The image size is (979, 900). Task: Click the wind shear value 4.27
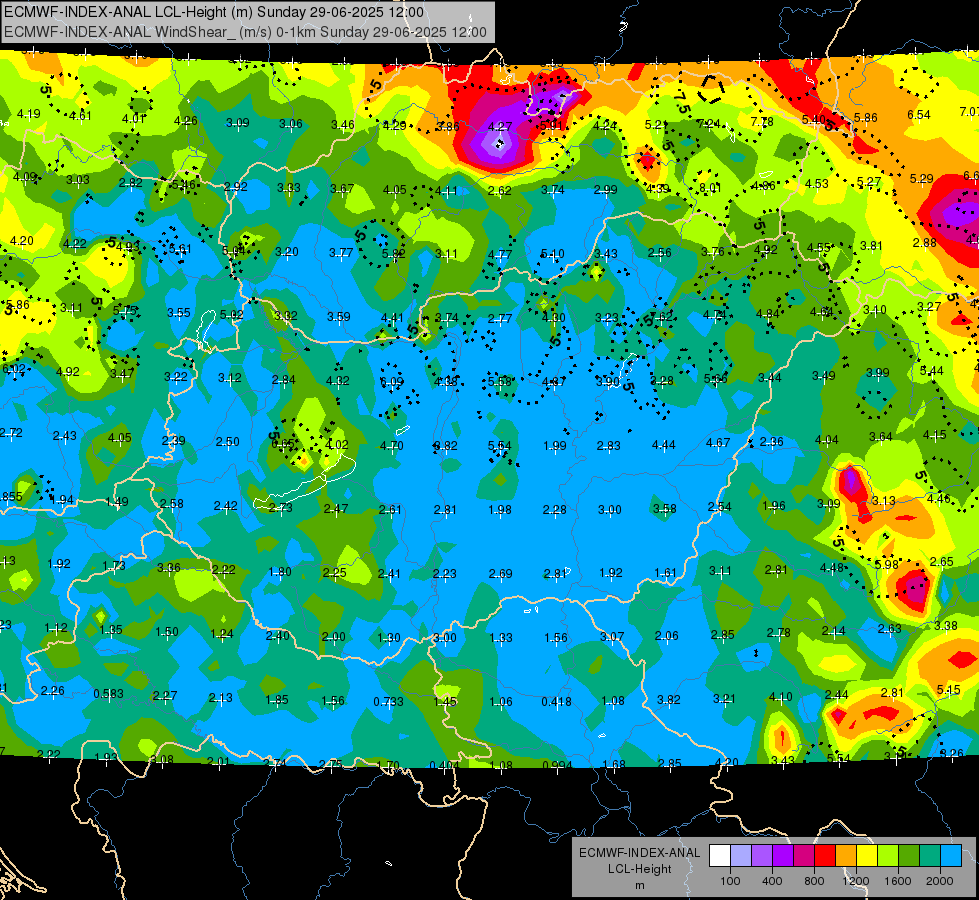click(499, 127)
